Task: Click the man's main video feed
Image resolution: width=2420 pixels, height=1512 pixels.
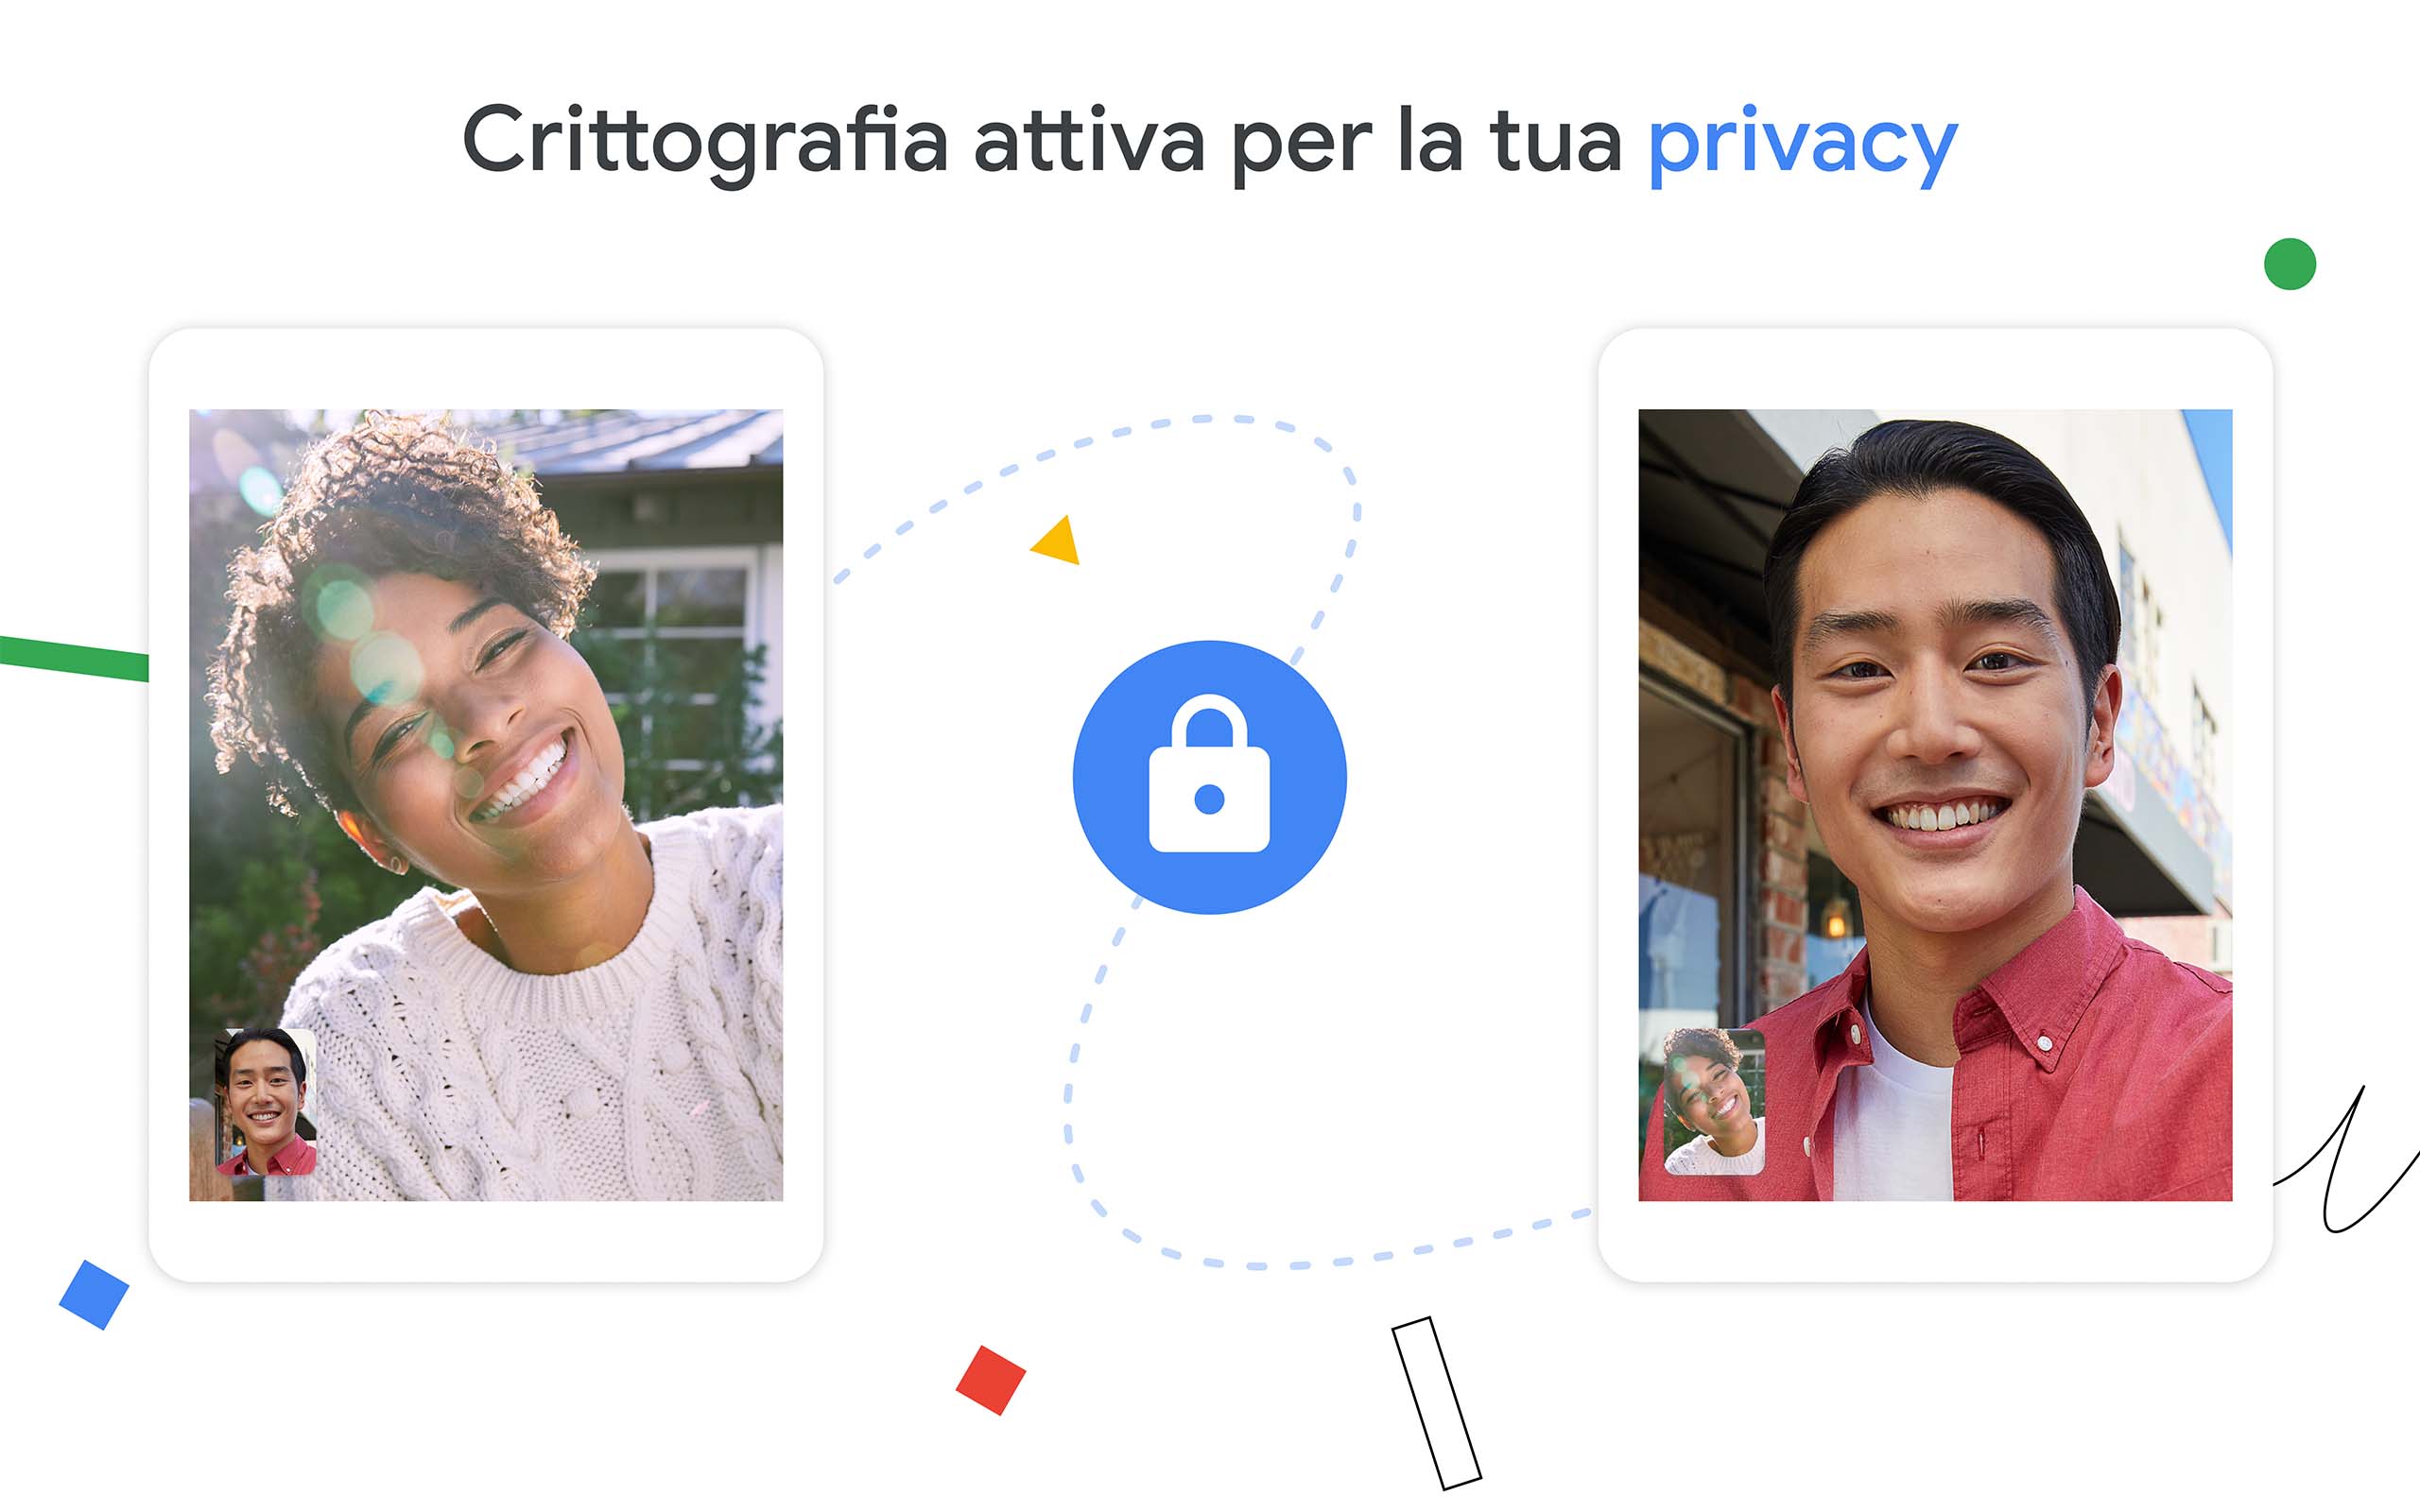Action: [x=1935, y=805]
